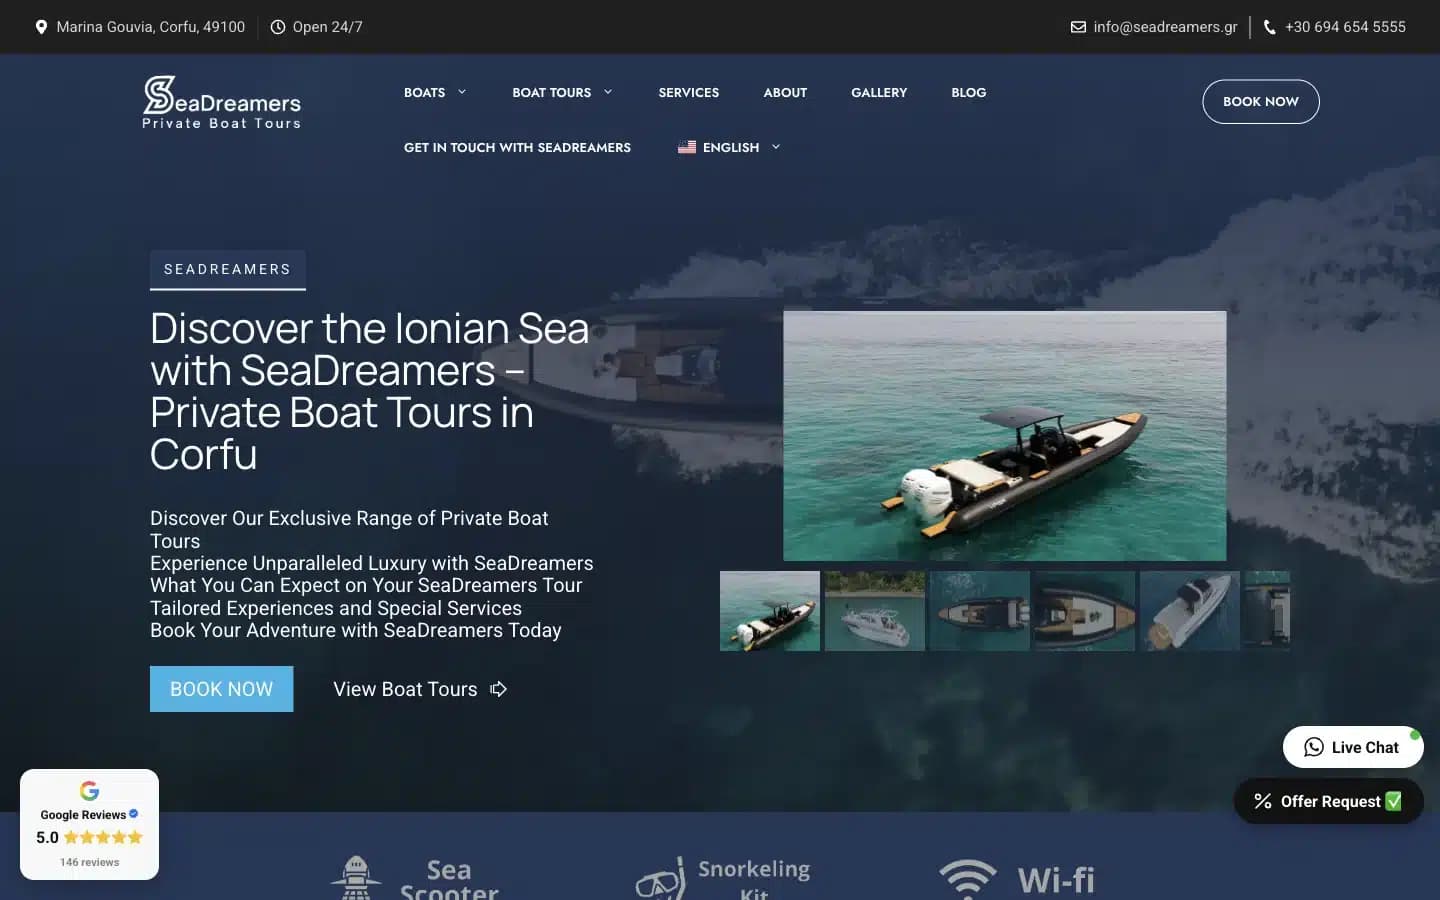Expand the Boats menu chevron
Image resolution: width=1440 pixels, height=900 pixels.
click(x=462, y=92)
